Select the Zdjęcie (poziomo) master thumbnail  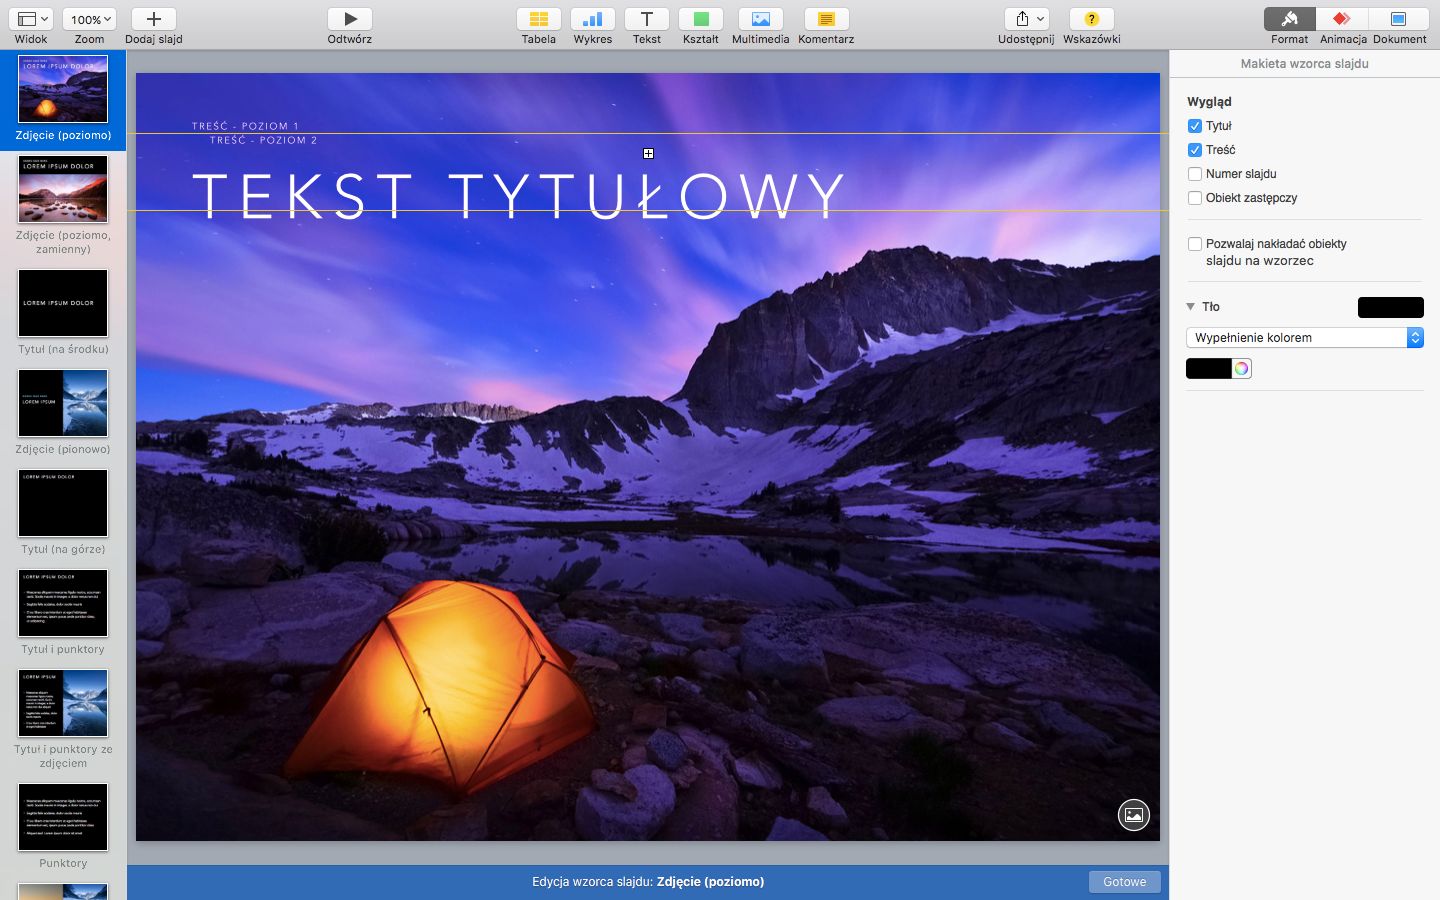[63, 90]
